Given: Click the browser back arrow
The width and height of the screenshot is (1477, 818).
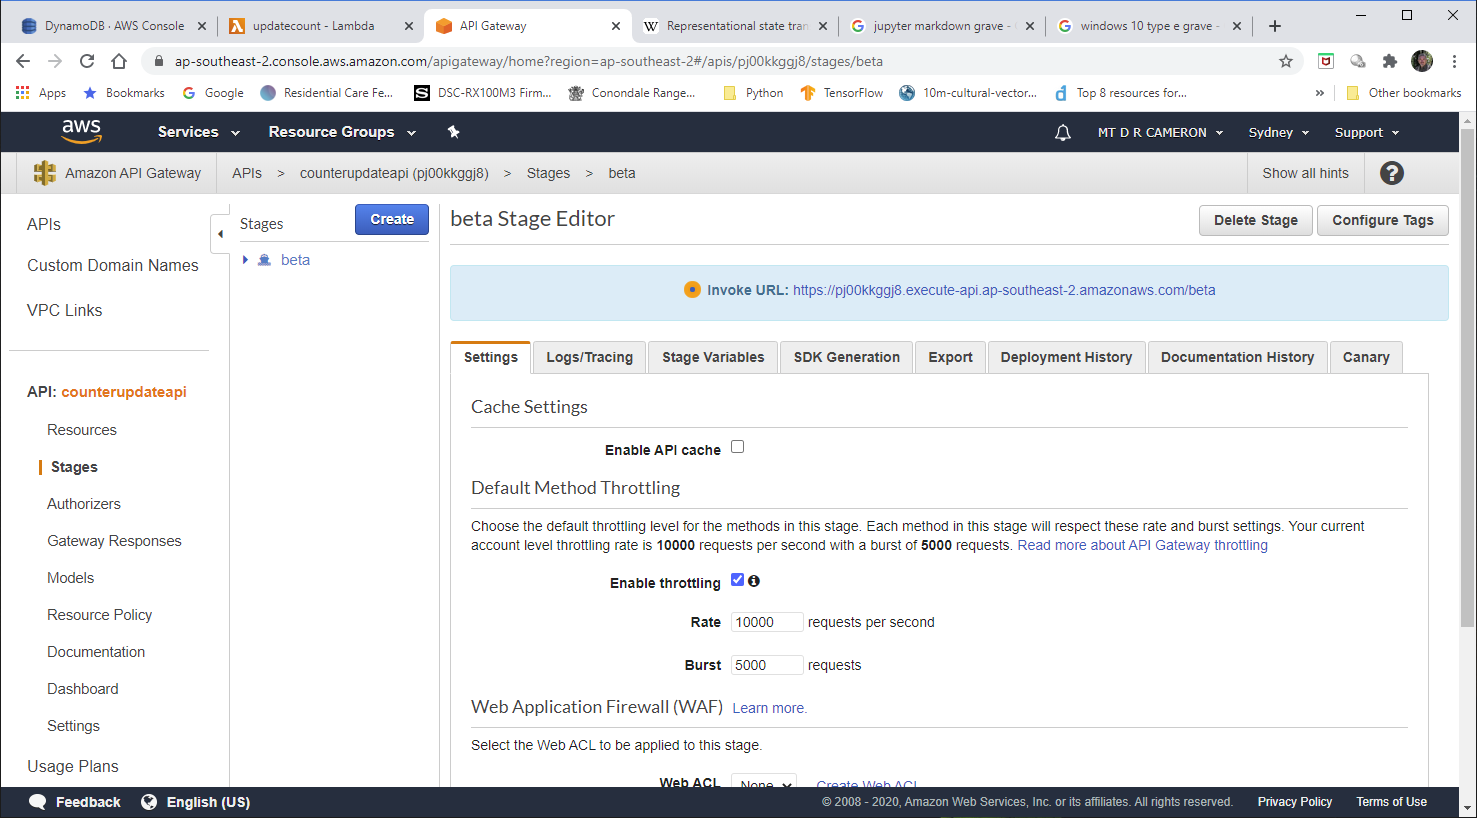Looking at the screenshot, I should pyautogui.click(x=23, y=61).
